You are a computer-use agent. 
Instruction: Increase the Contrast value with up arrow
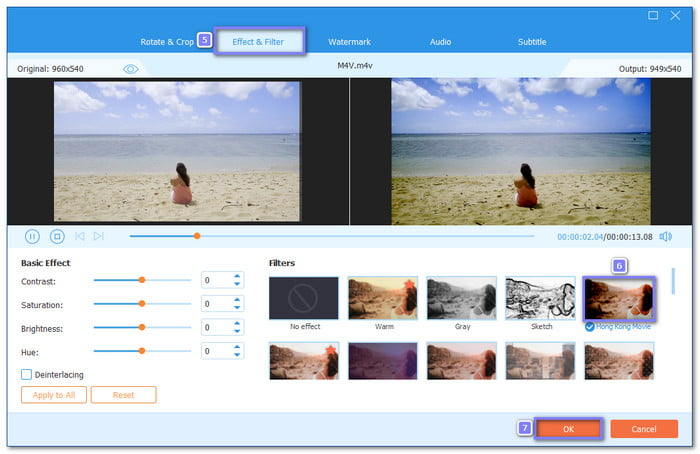tap(237, 276)
